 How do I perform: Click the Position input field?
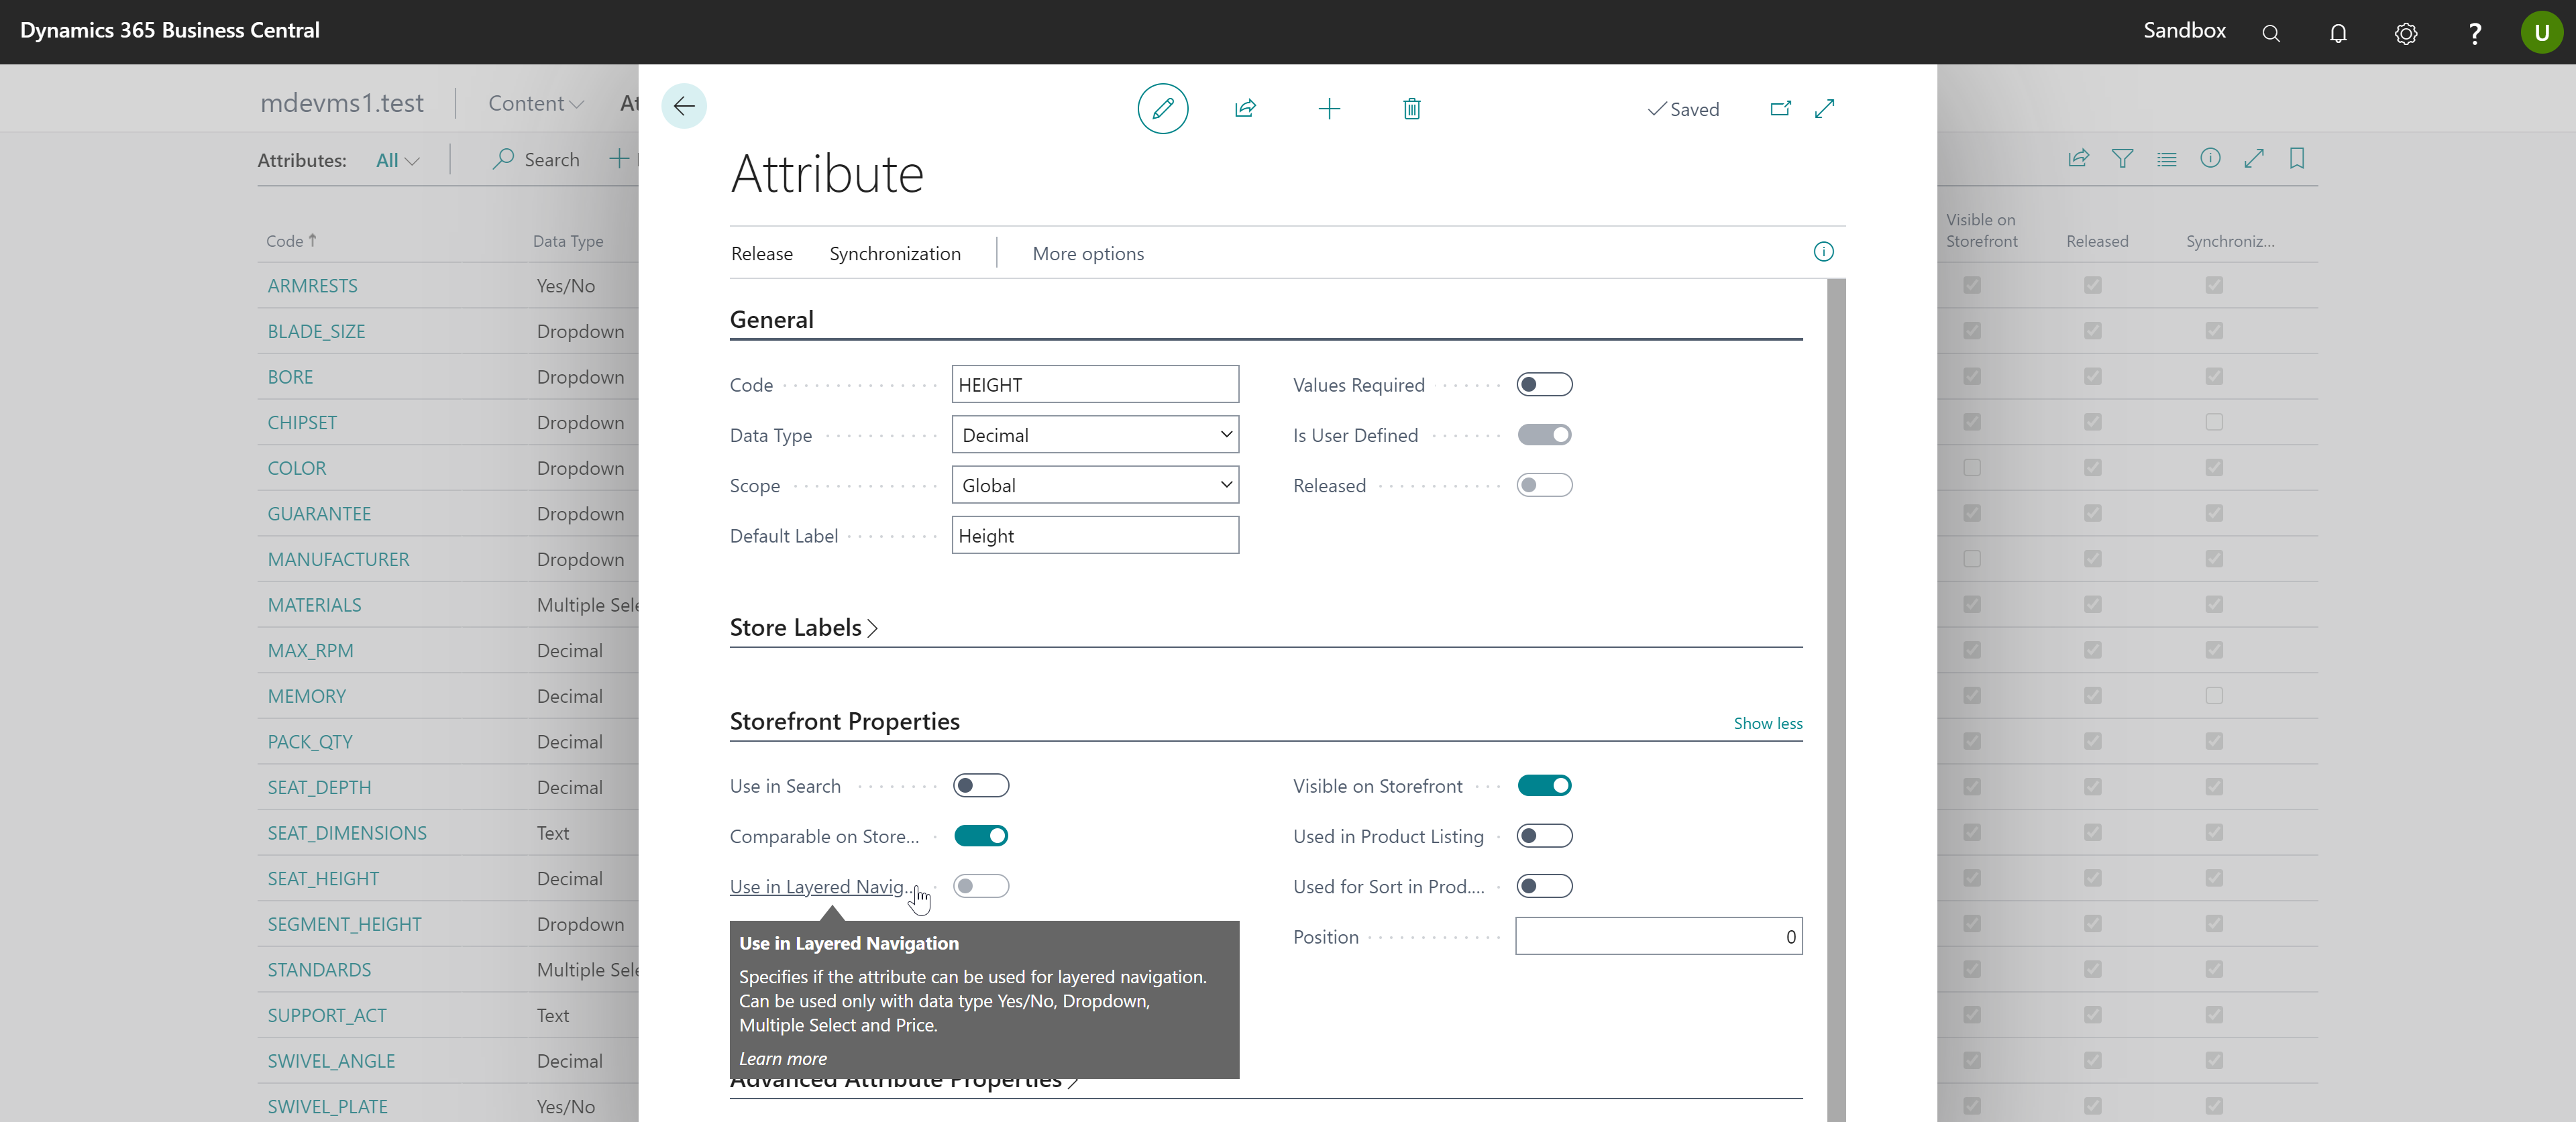coord(1658,937)
